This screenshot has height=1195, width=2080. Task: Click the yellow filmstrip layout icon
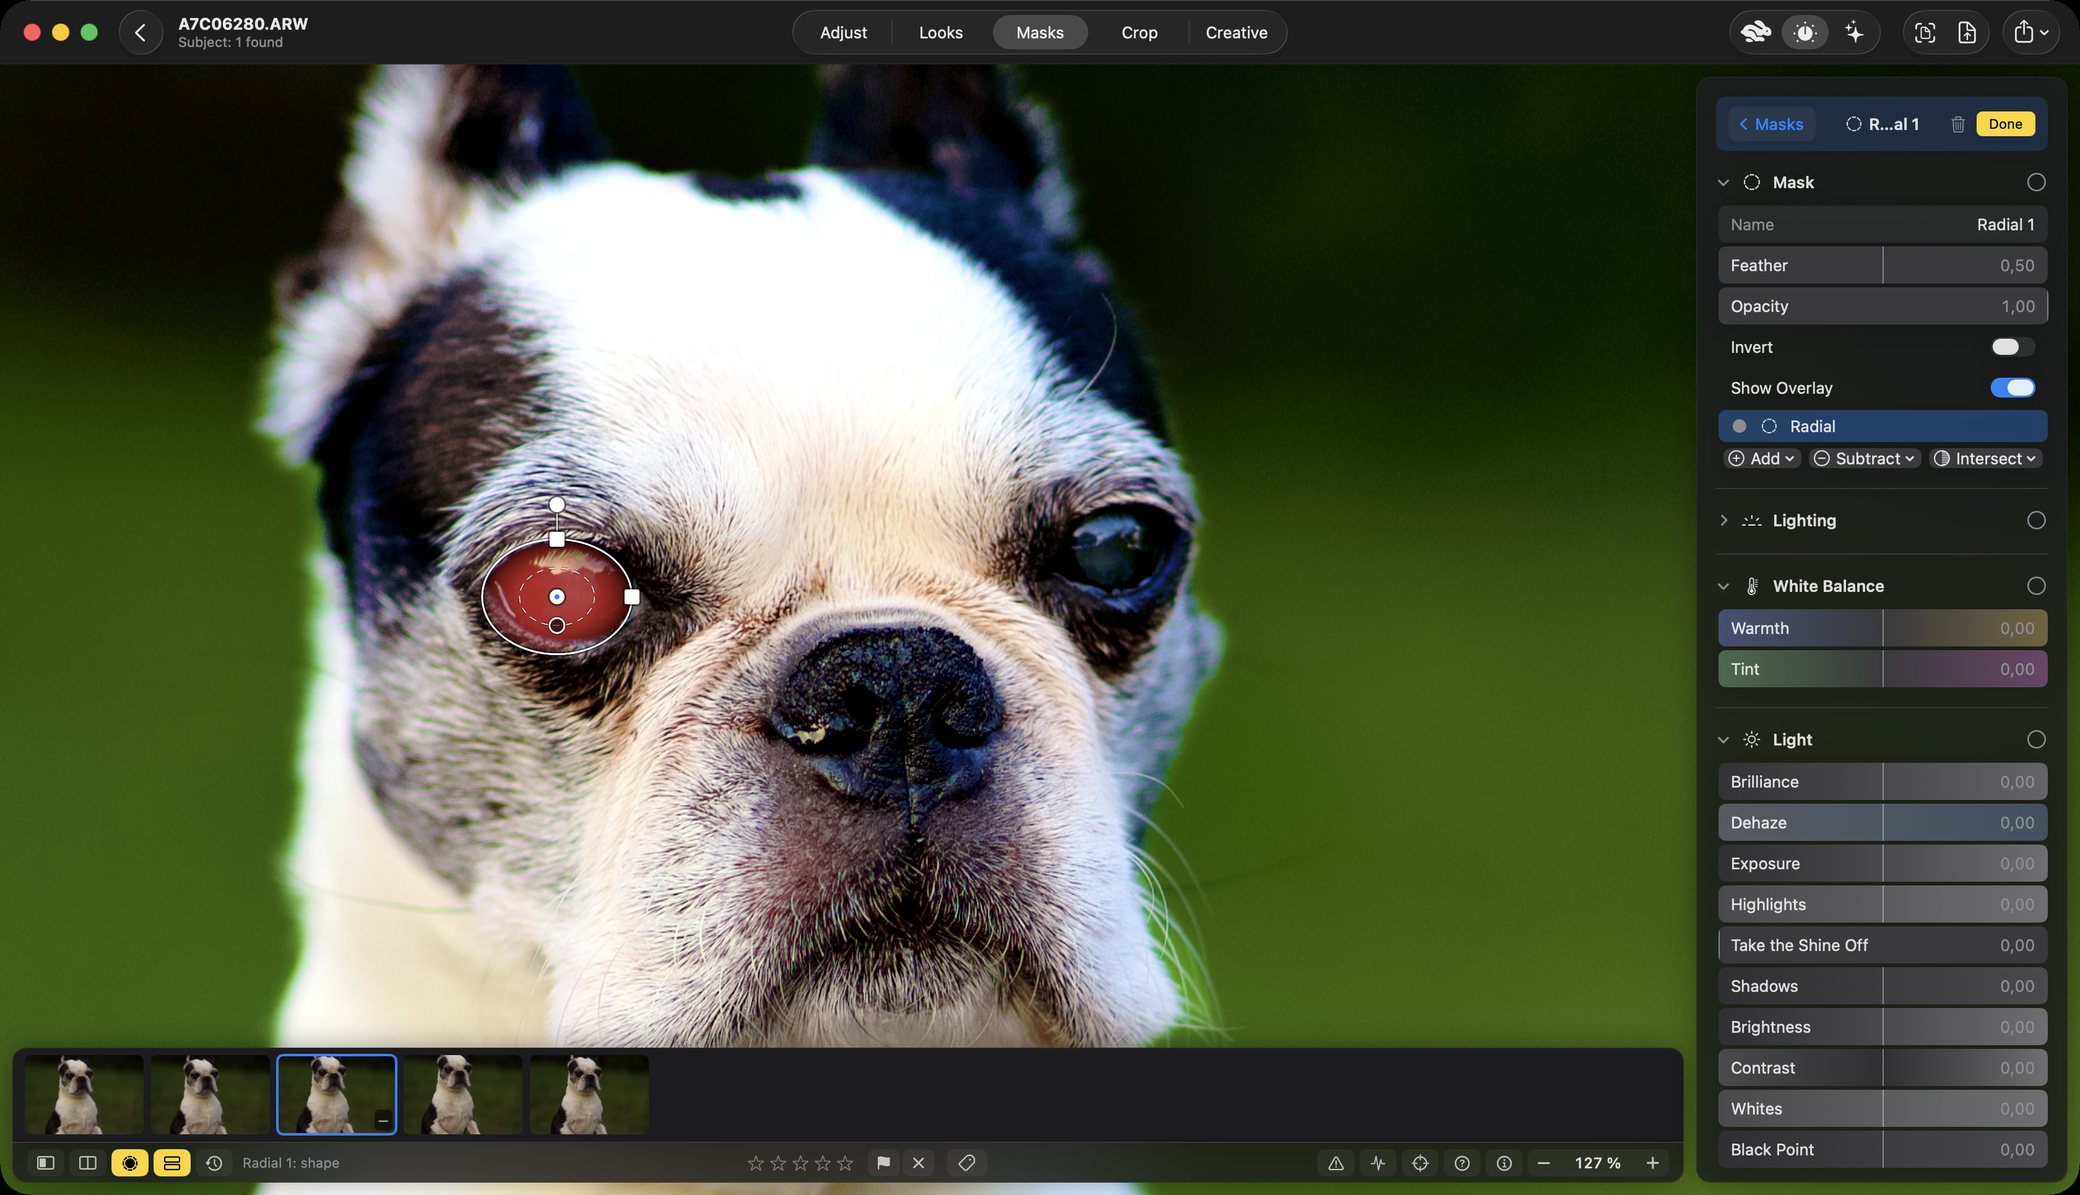pos(172,1163)
